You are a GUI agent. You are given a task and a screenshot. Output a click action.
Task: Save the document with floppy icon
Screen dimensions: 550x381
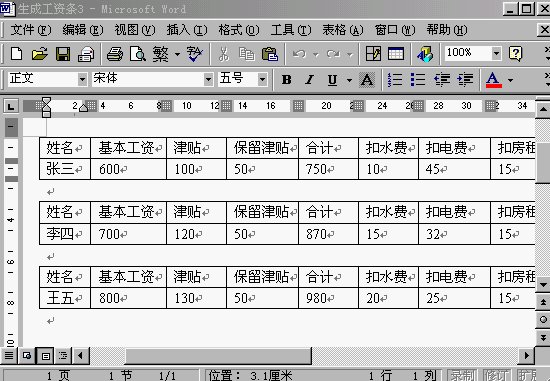(63, 54)
